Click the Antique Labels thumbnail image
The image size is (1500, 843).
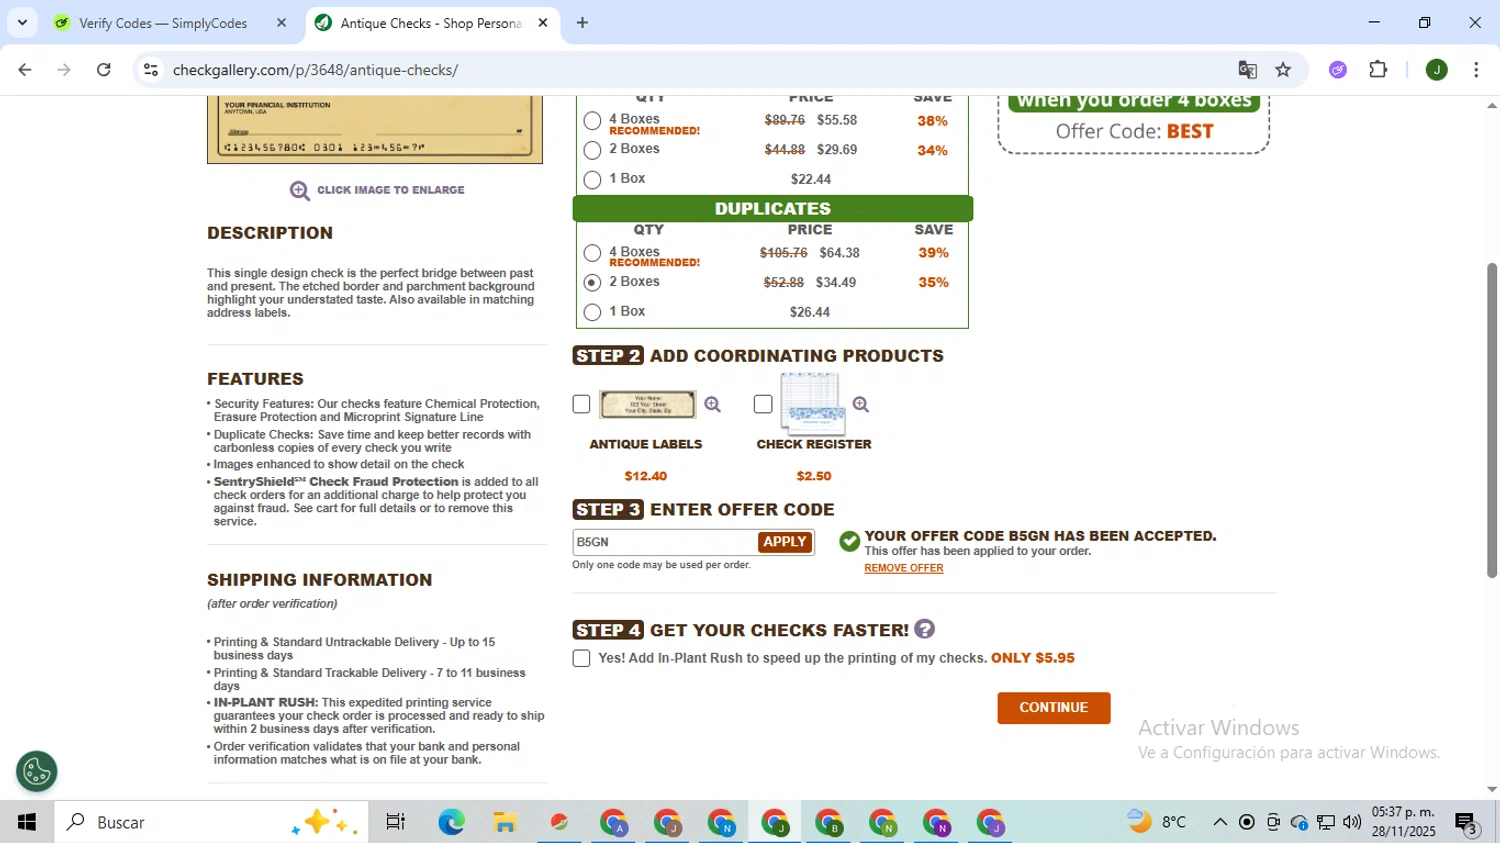pyautogui.click(x=647, y=404)
